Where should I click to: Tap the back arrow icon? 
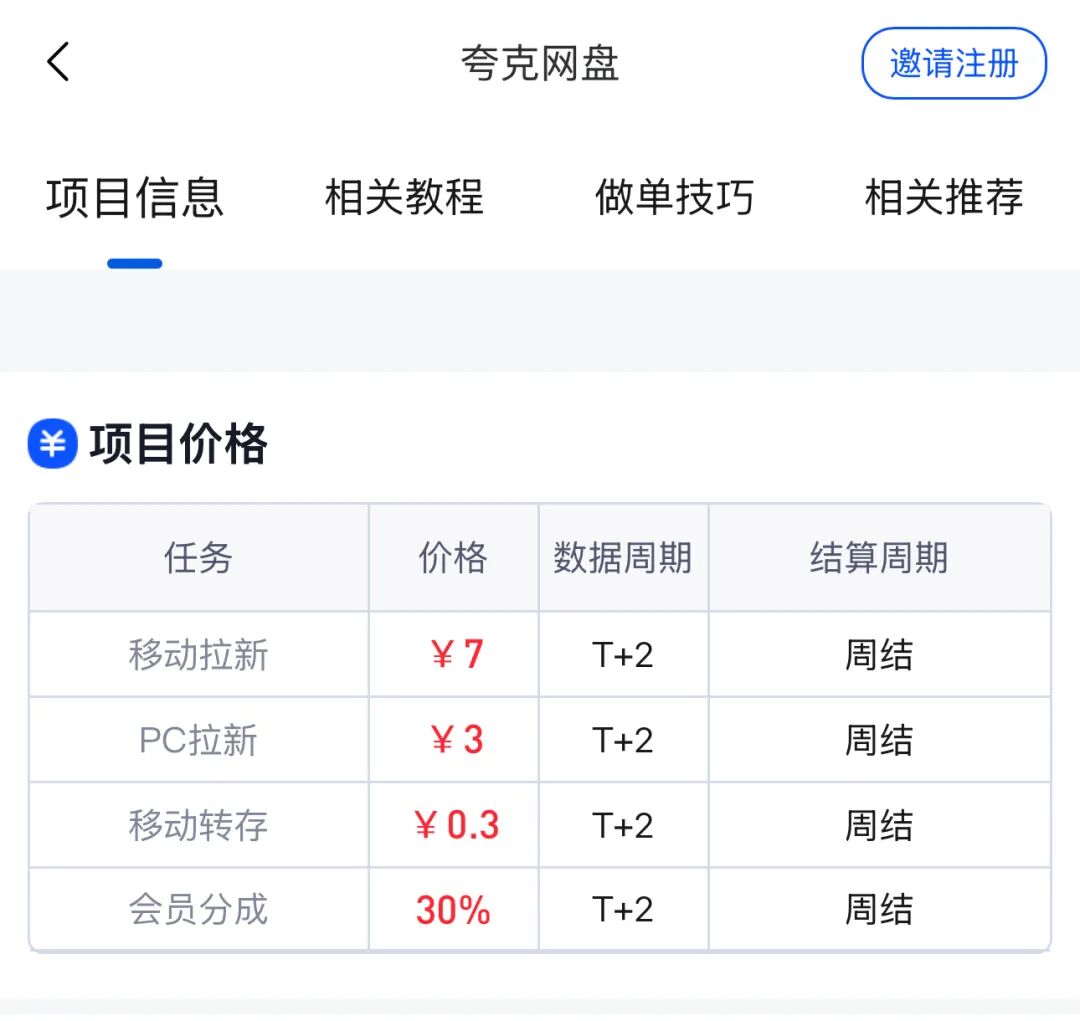coord(58,63)
